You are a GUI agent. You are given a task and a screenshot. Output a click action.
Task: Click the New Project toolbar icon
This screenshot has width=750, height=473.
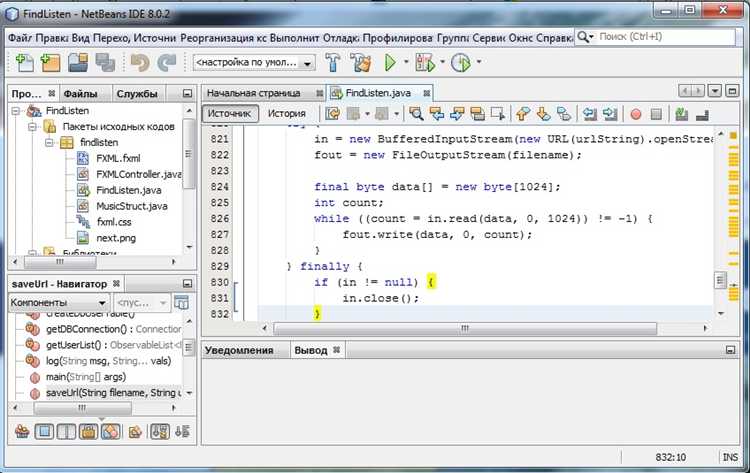[49, 62]
